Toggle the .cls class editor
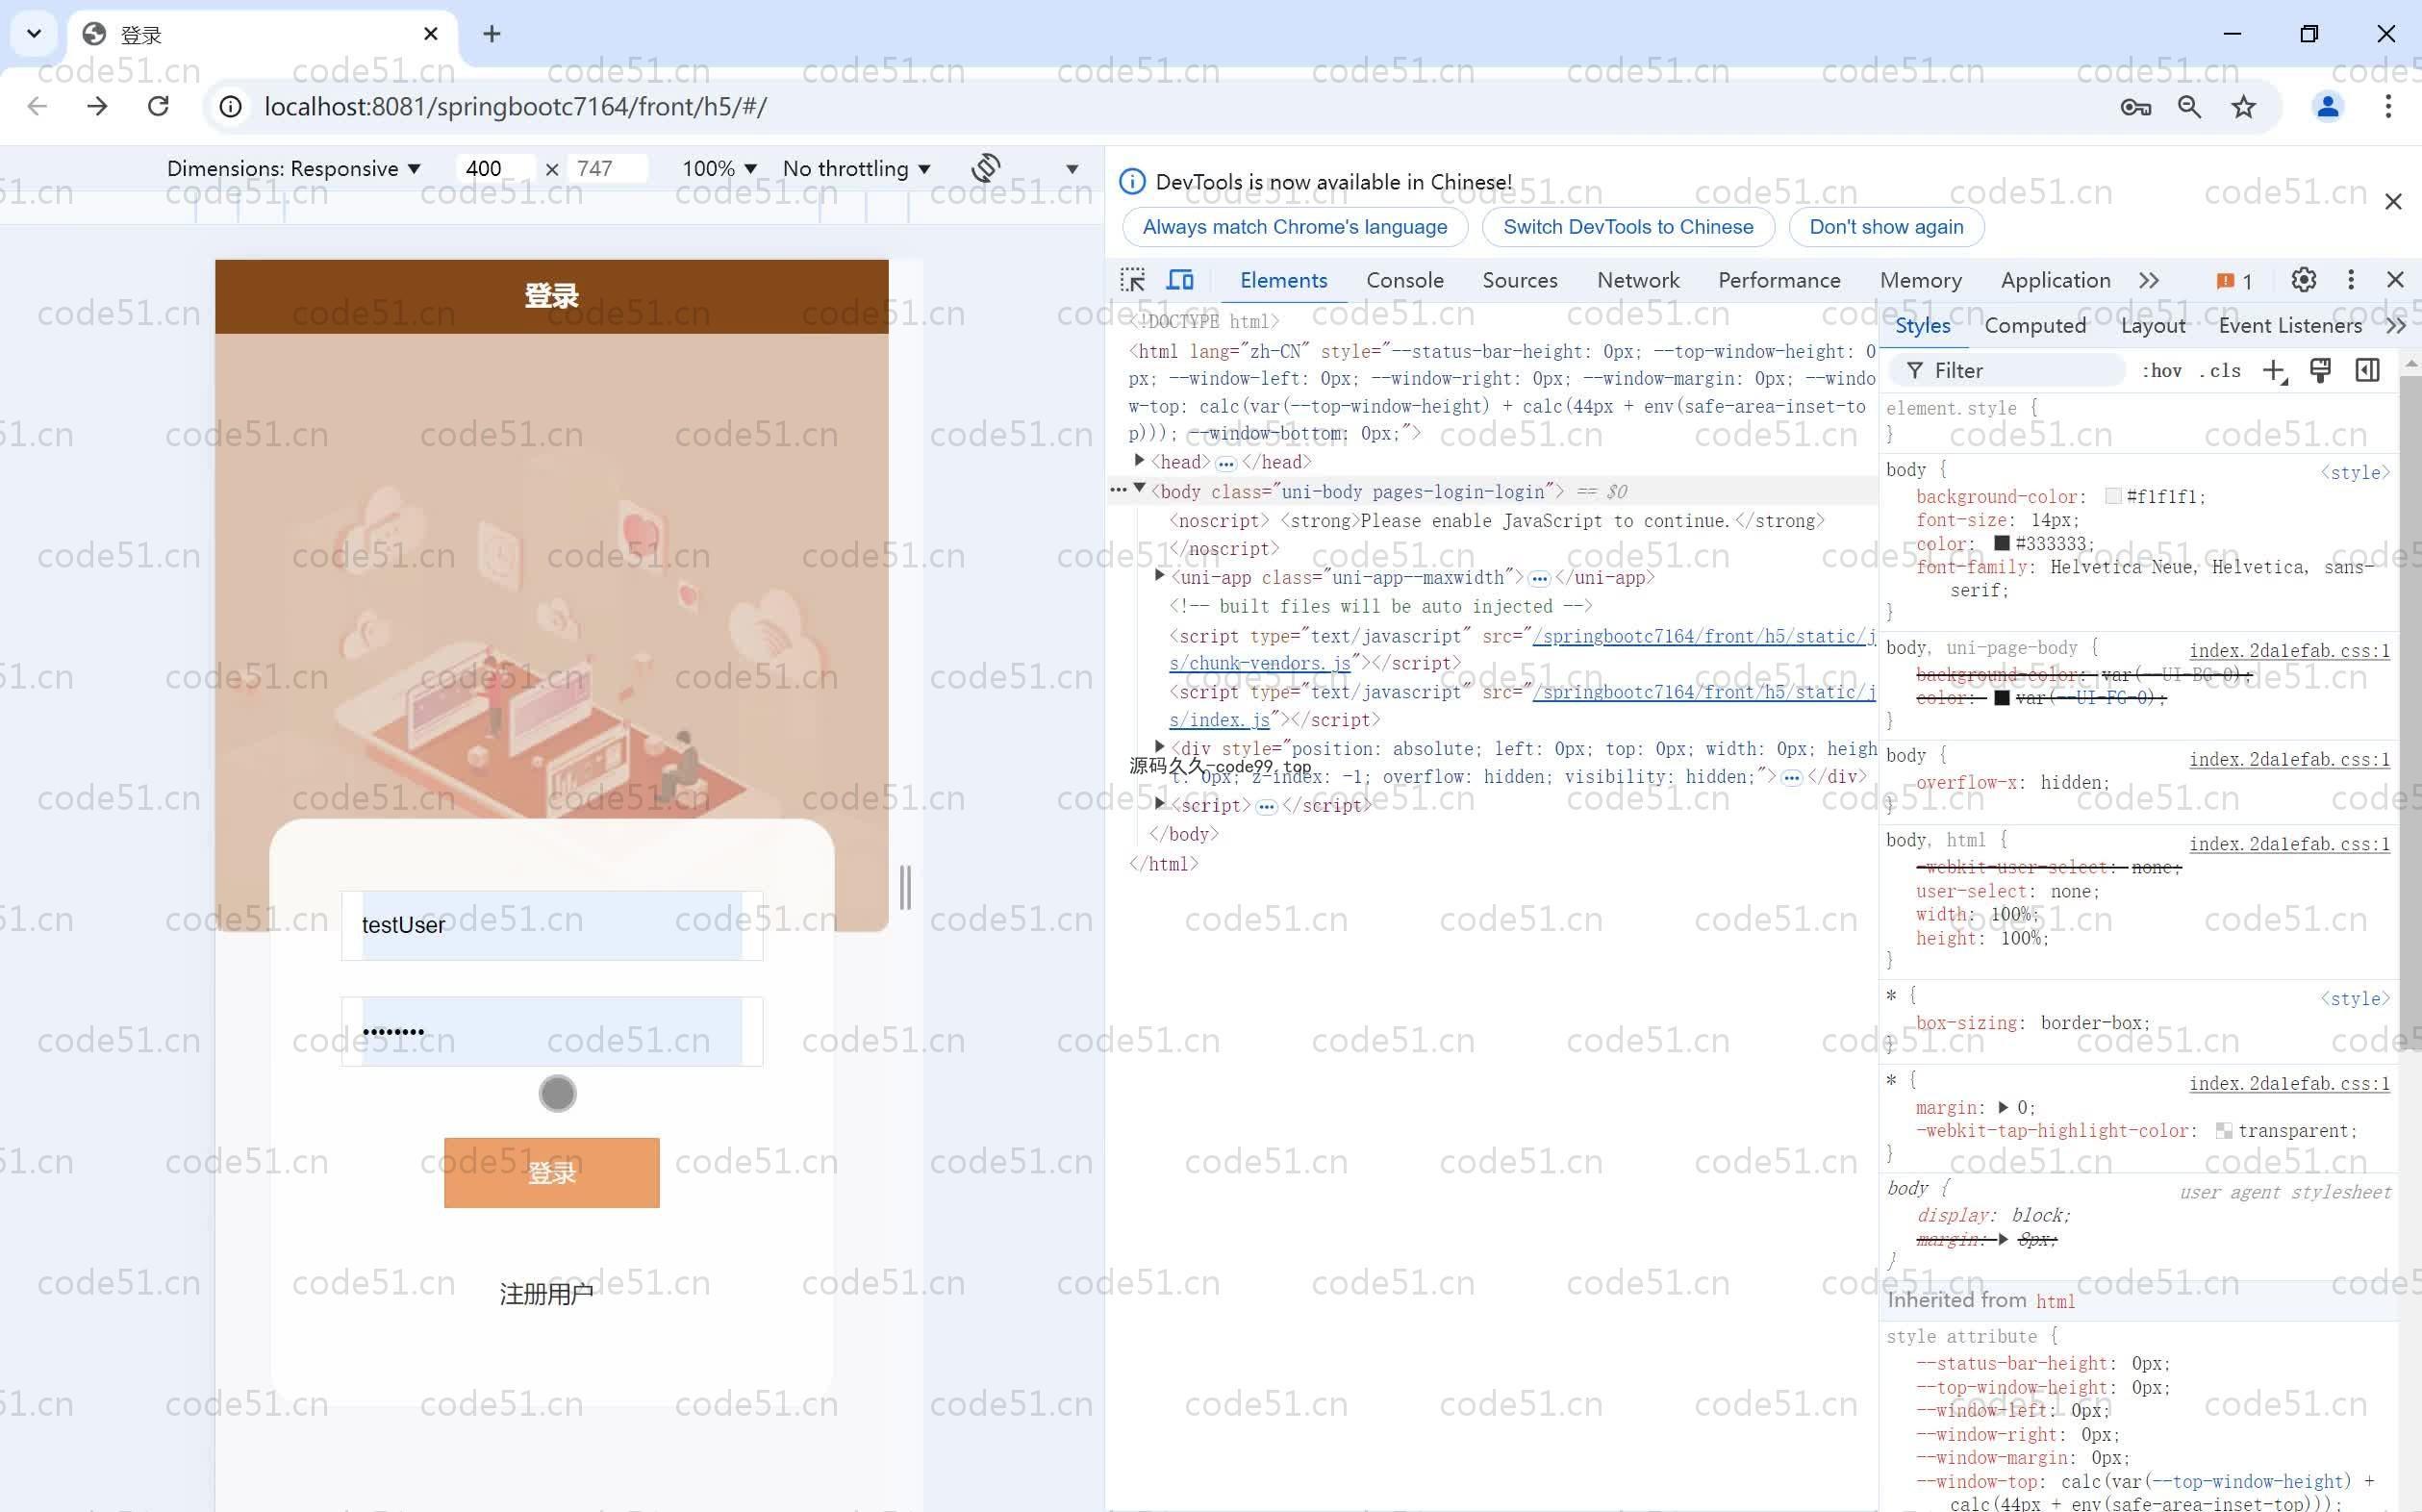The width and height of the screenshot is (2422, 1512). tap(2220, 371)
